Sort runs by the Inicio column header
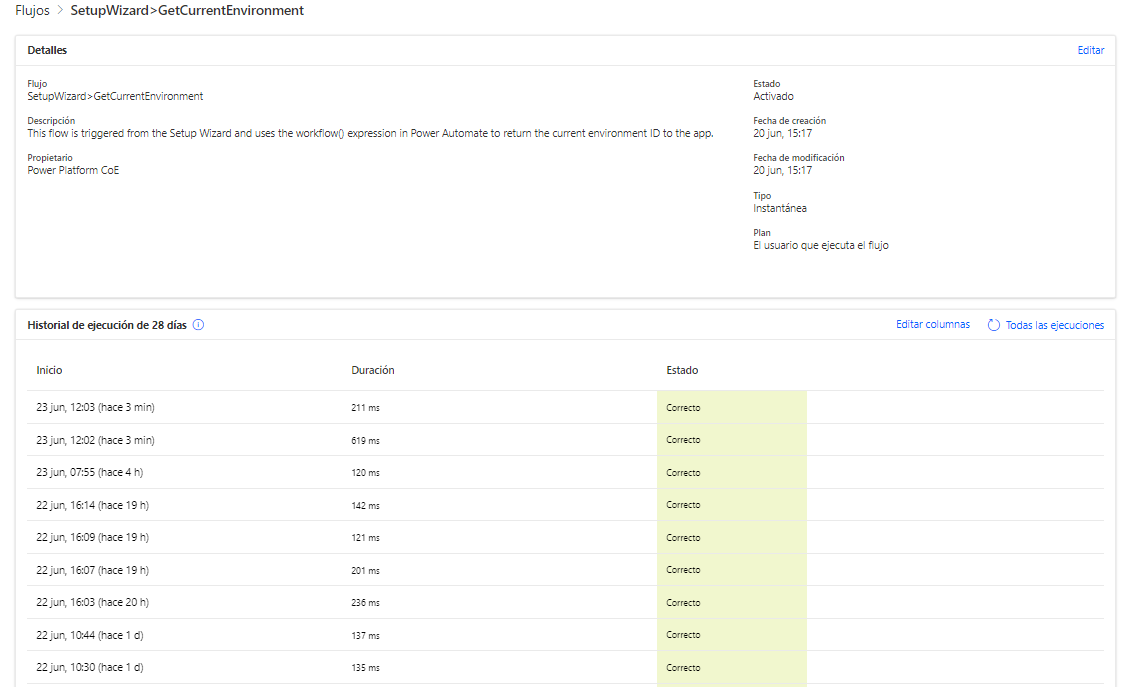1121x687 pixels. (x=49, y=369)
